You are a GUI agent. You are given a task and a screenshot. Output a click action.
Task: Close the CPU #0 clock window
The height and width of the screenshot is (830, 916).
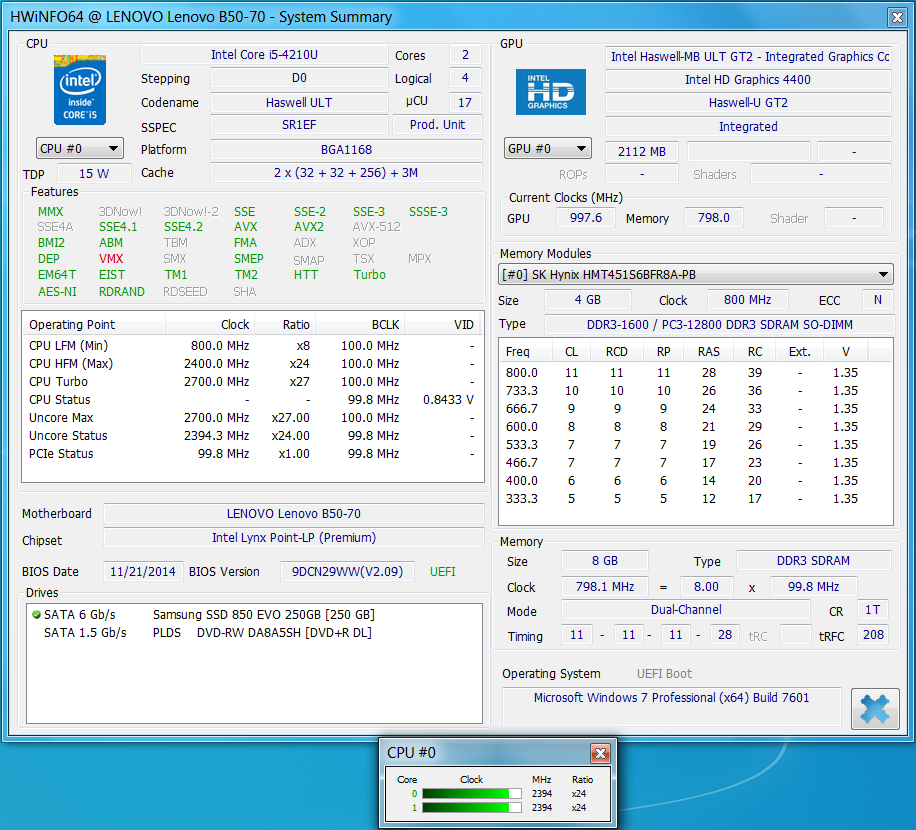tap(600, 753)
